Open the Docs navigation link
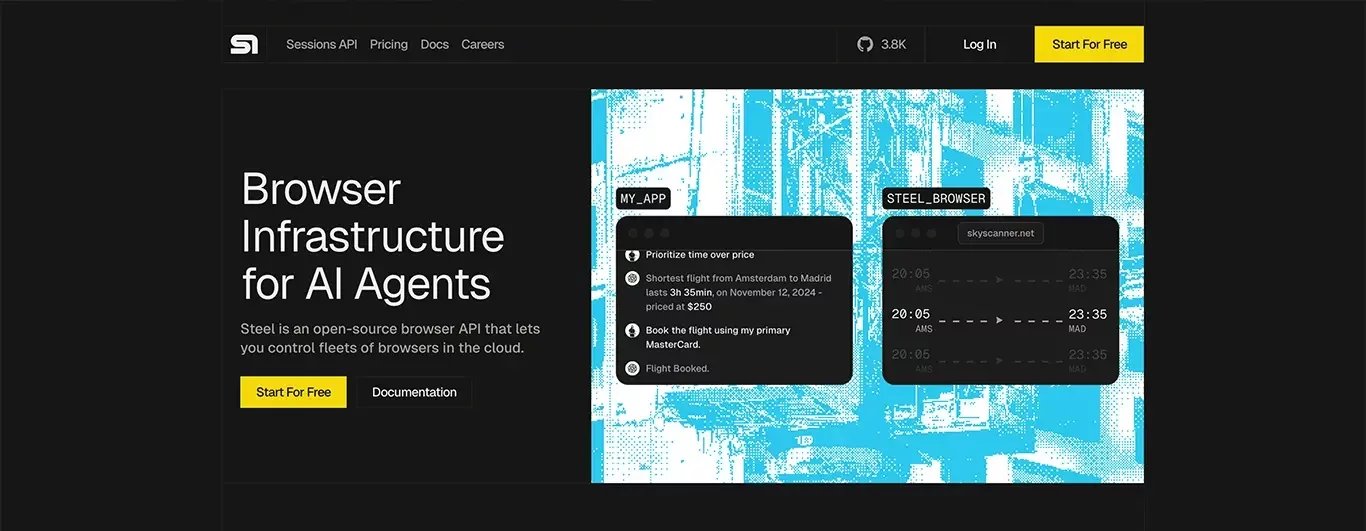Viewport: 1366px width, 531px height. [434, 44]
